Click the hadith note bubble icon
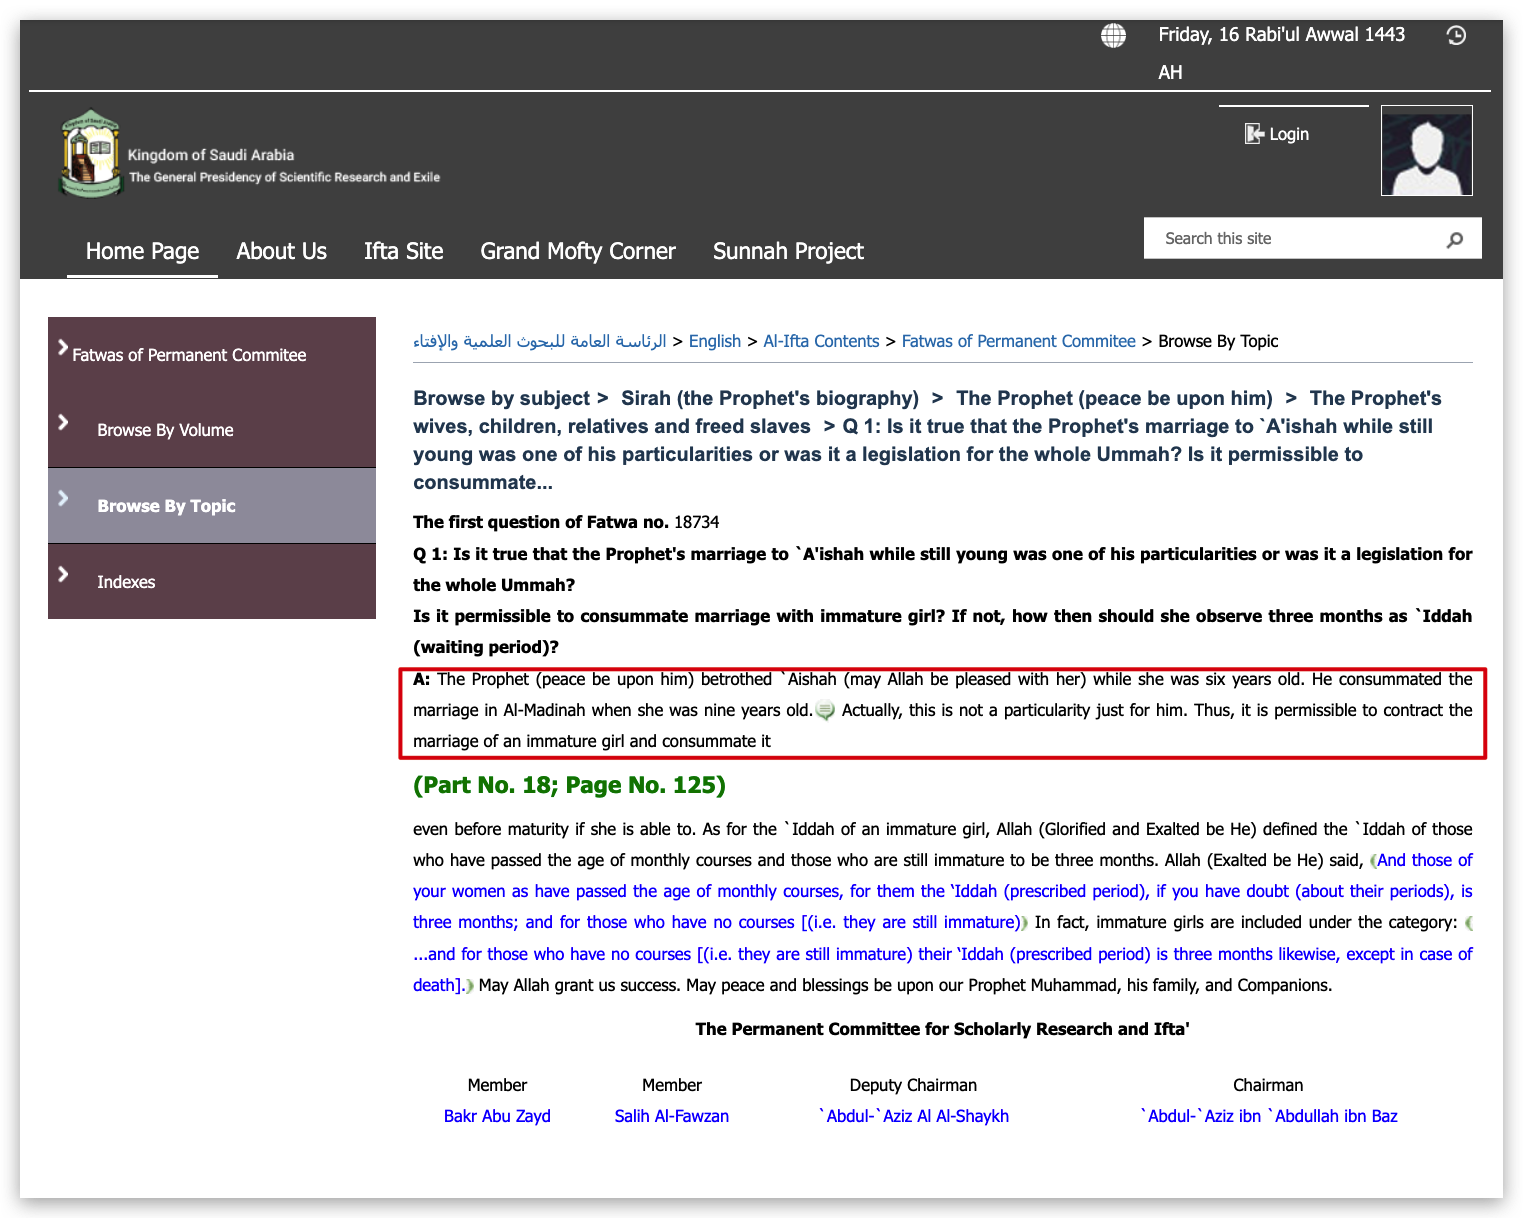The image size is (1523, 1218). pos(825,711)
